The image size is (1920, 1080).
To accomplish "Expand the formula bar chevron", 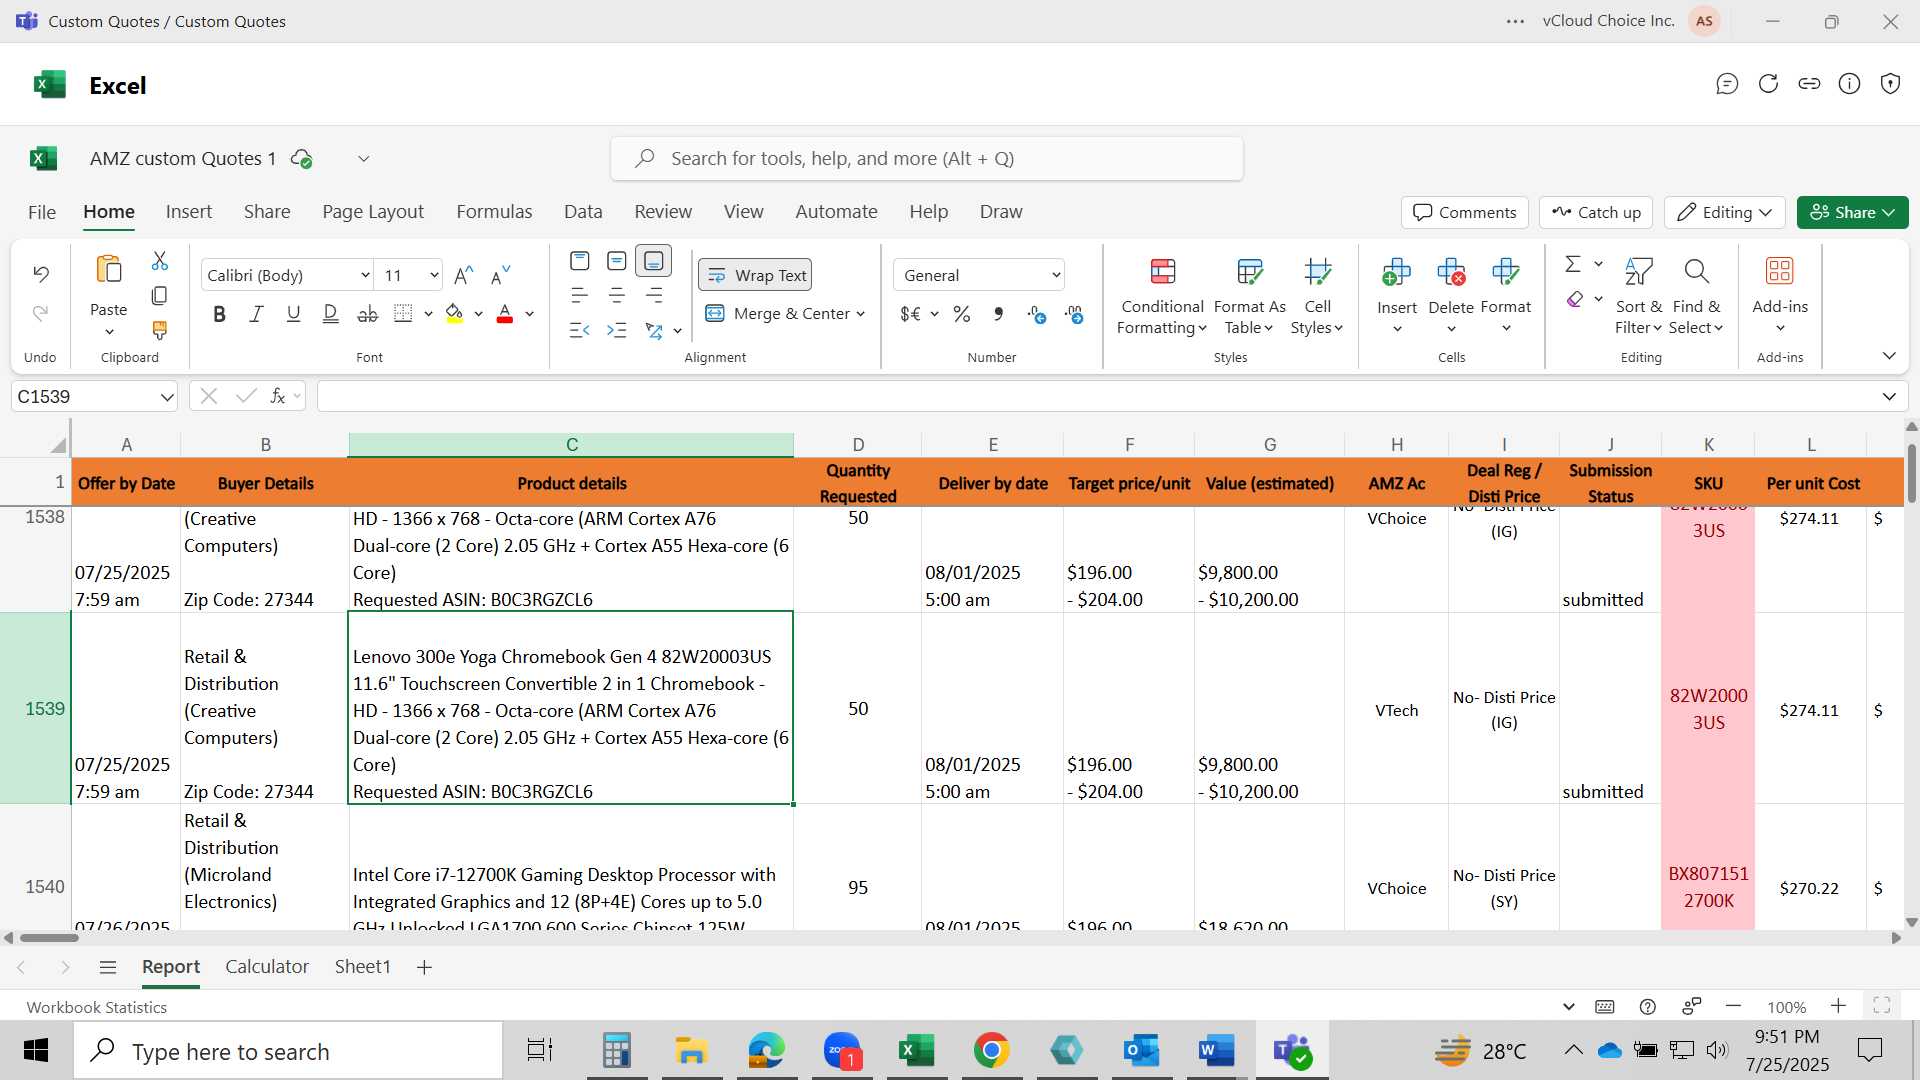I will [1889, 397].
